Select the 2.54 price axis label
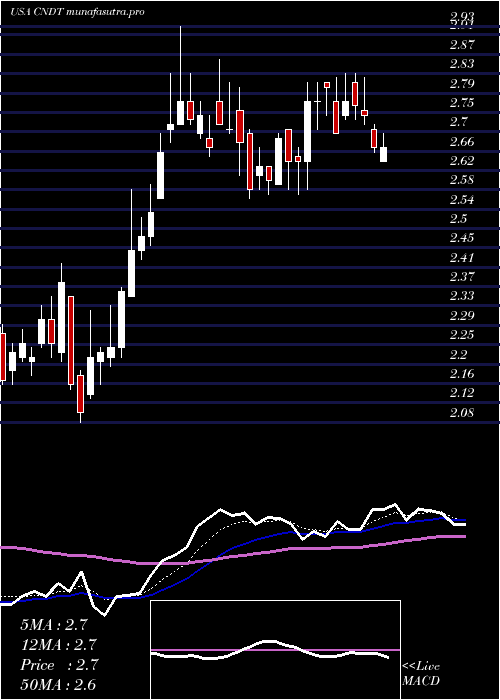The width and height of the screenshot is (500, 700). coord(462,200)
